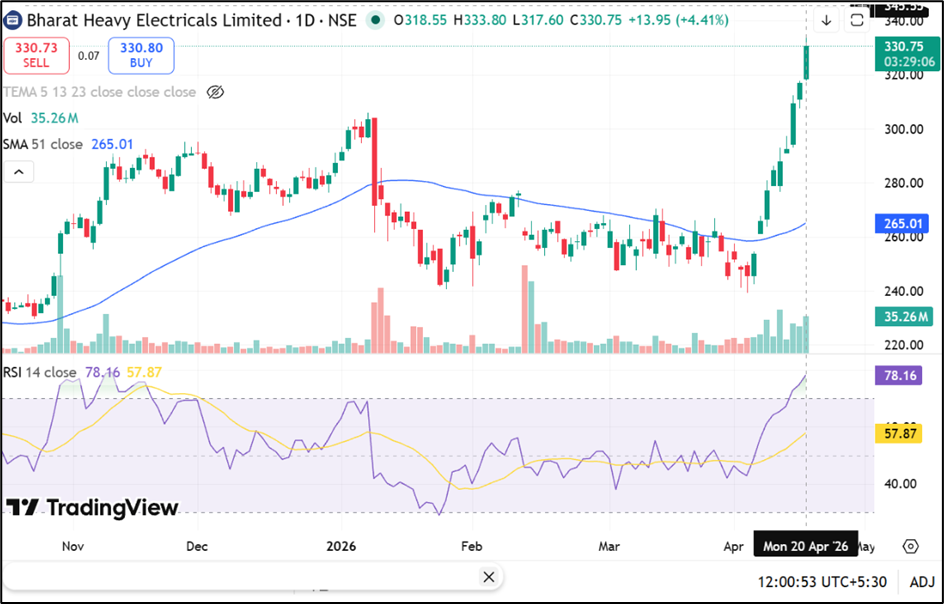Close the bottom toolbar with X icon

point(488,577)
